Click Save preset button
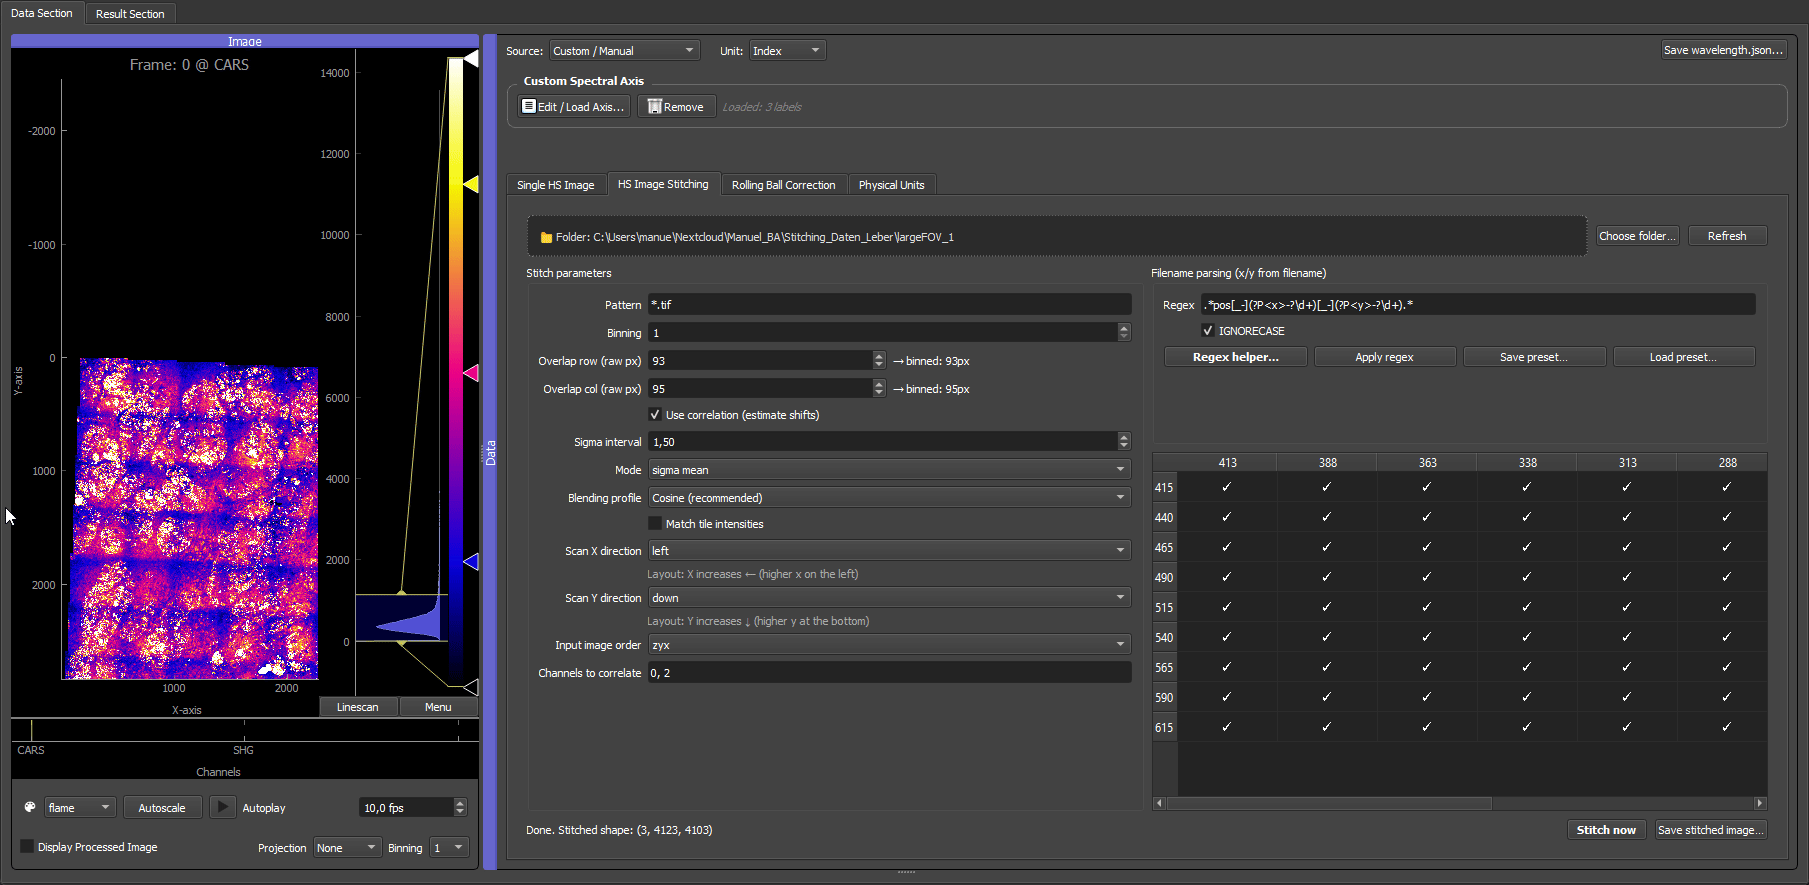The image size is (1809, 885). click(x=1534, y=357)
